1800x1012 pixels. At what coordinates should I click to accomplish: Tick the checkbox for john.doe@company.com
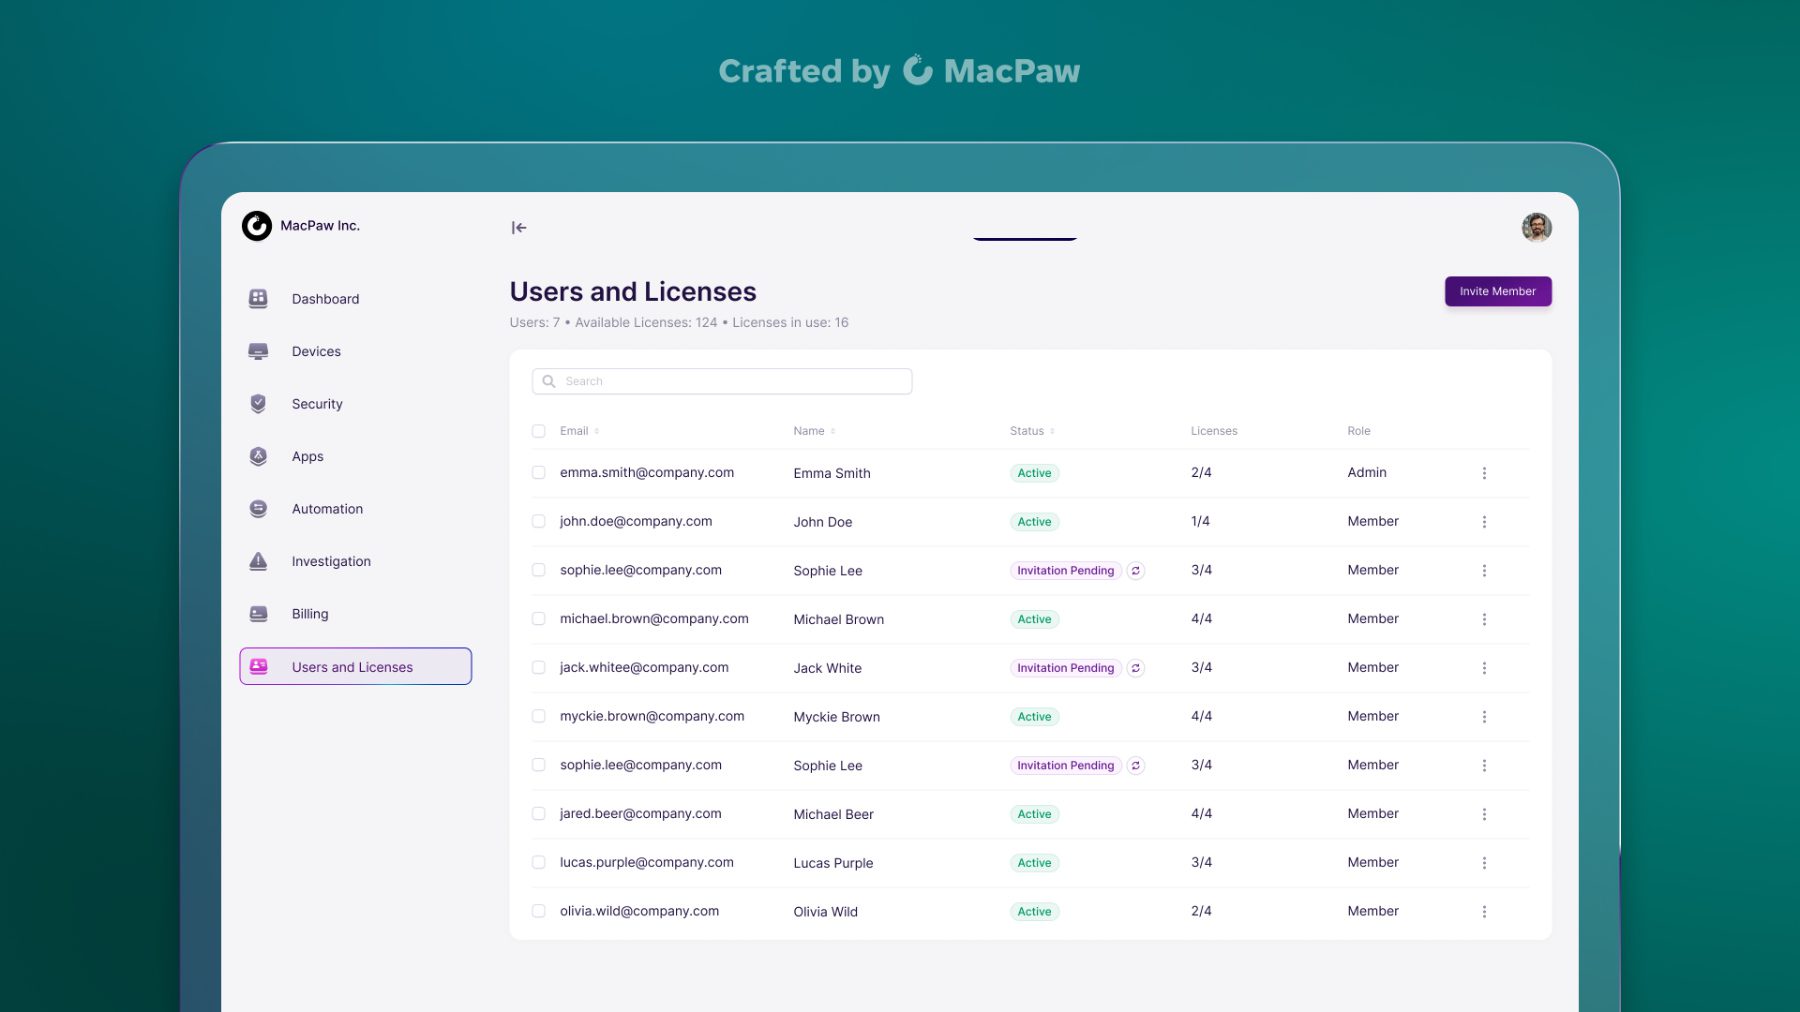(539, 522)
